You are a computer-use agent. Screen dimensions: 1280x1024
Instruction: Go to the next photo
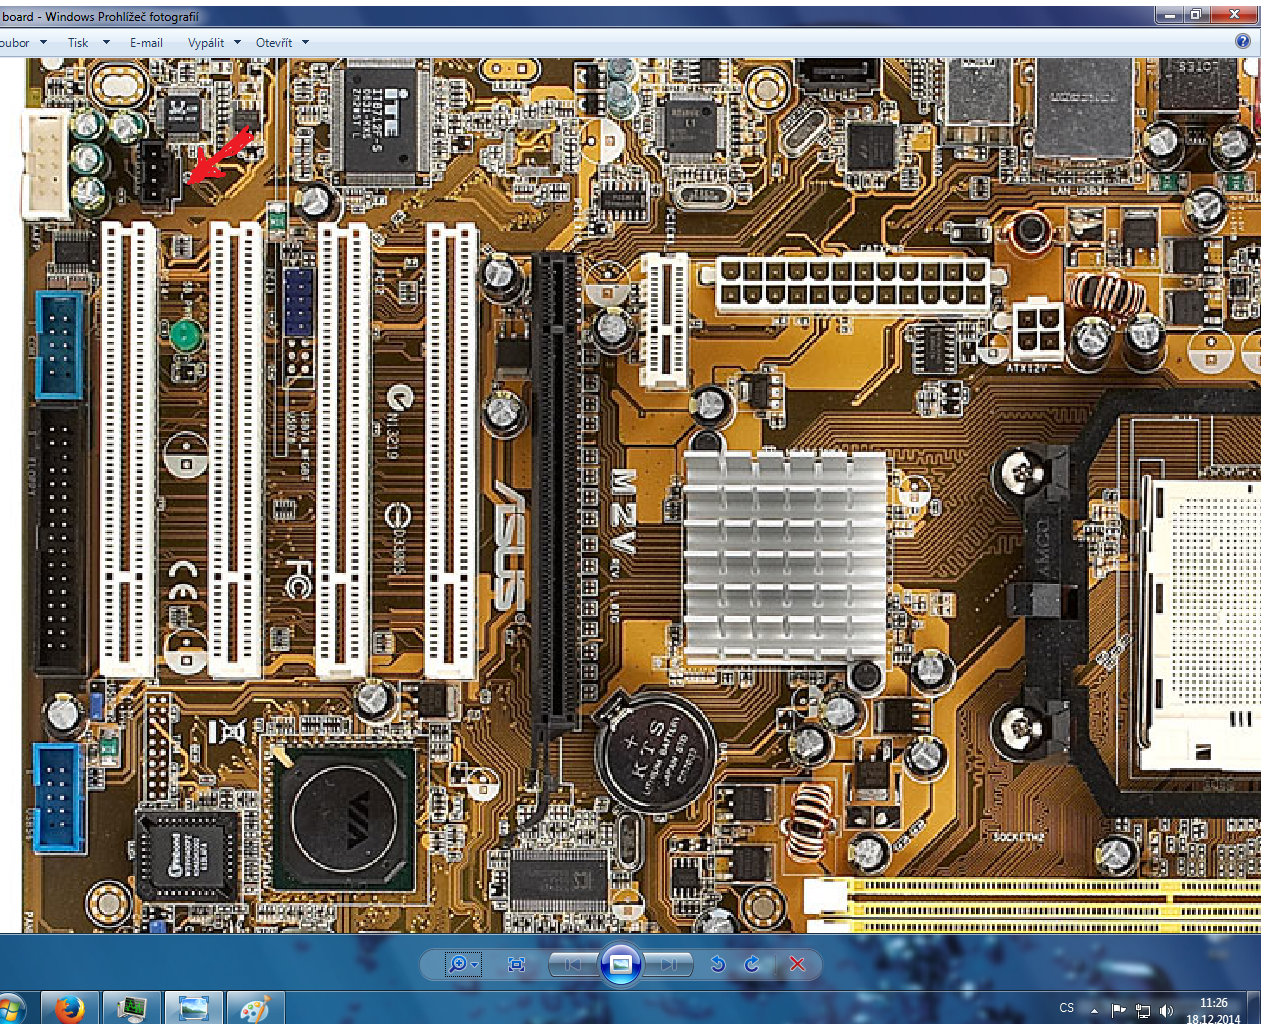point(668,964)
